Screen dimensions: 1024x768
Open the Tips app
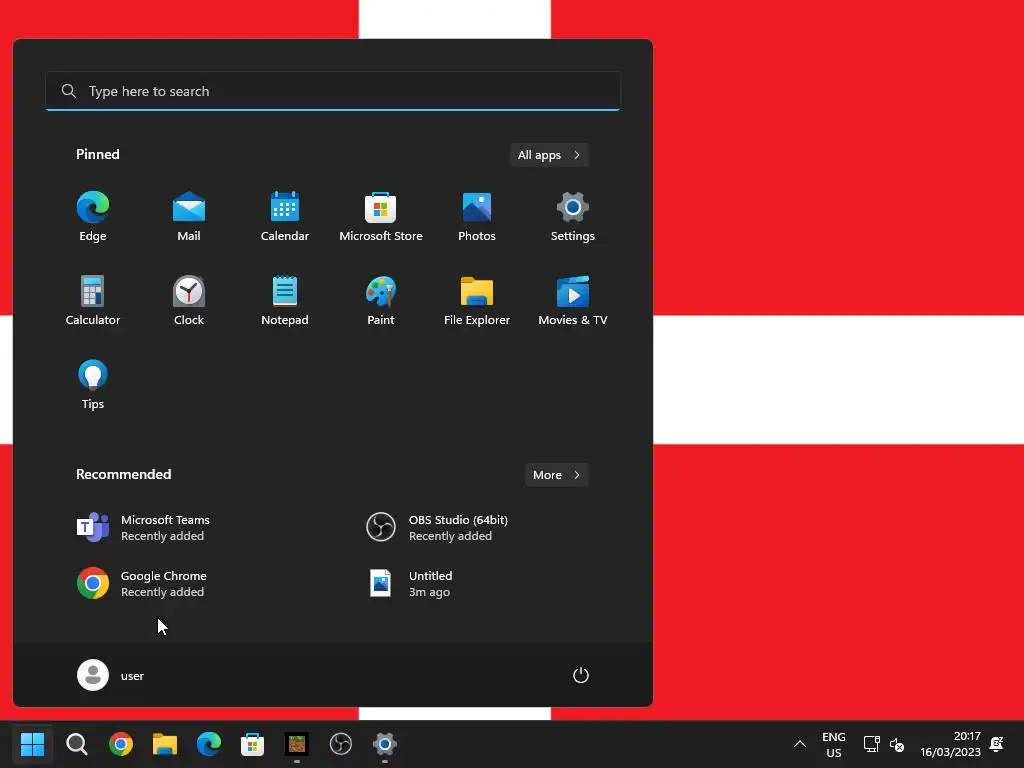[93, 385]
